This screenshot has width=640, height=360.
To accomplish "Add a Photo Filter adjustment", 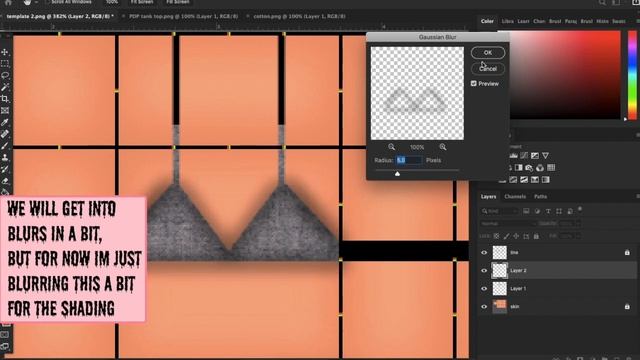I will (x=529, y=168).
